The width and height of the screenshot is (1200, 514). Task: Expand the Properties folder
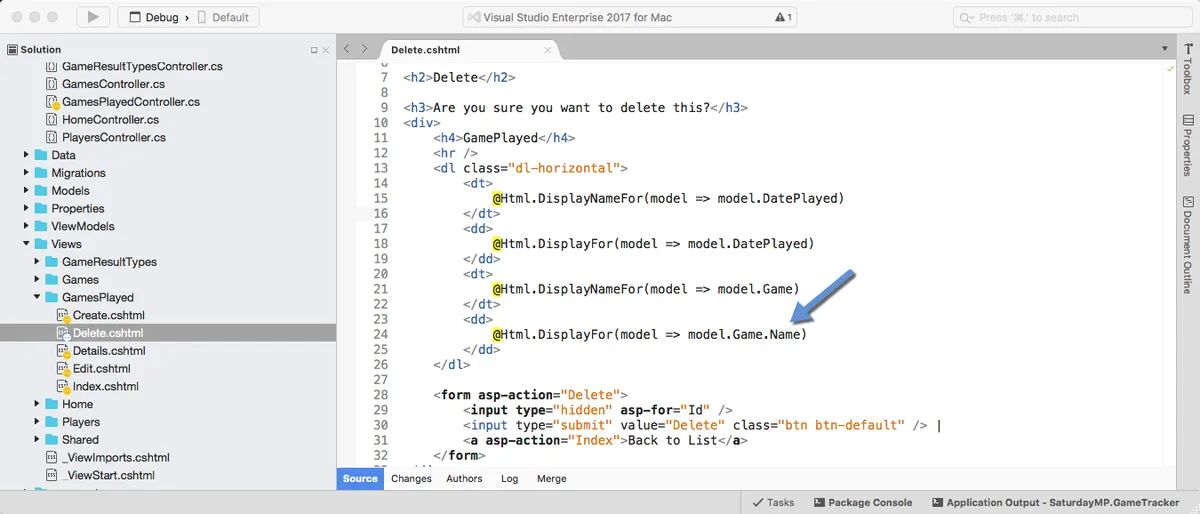point(27,209)
